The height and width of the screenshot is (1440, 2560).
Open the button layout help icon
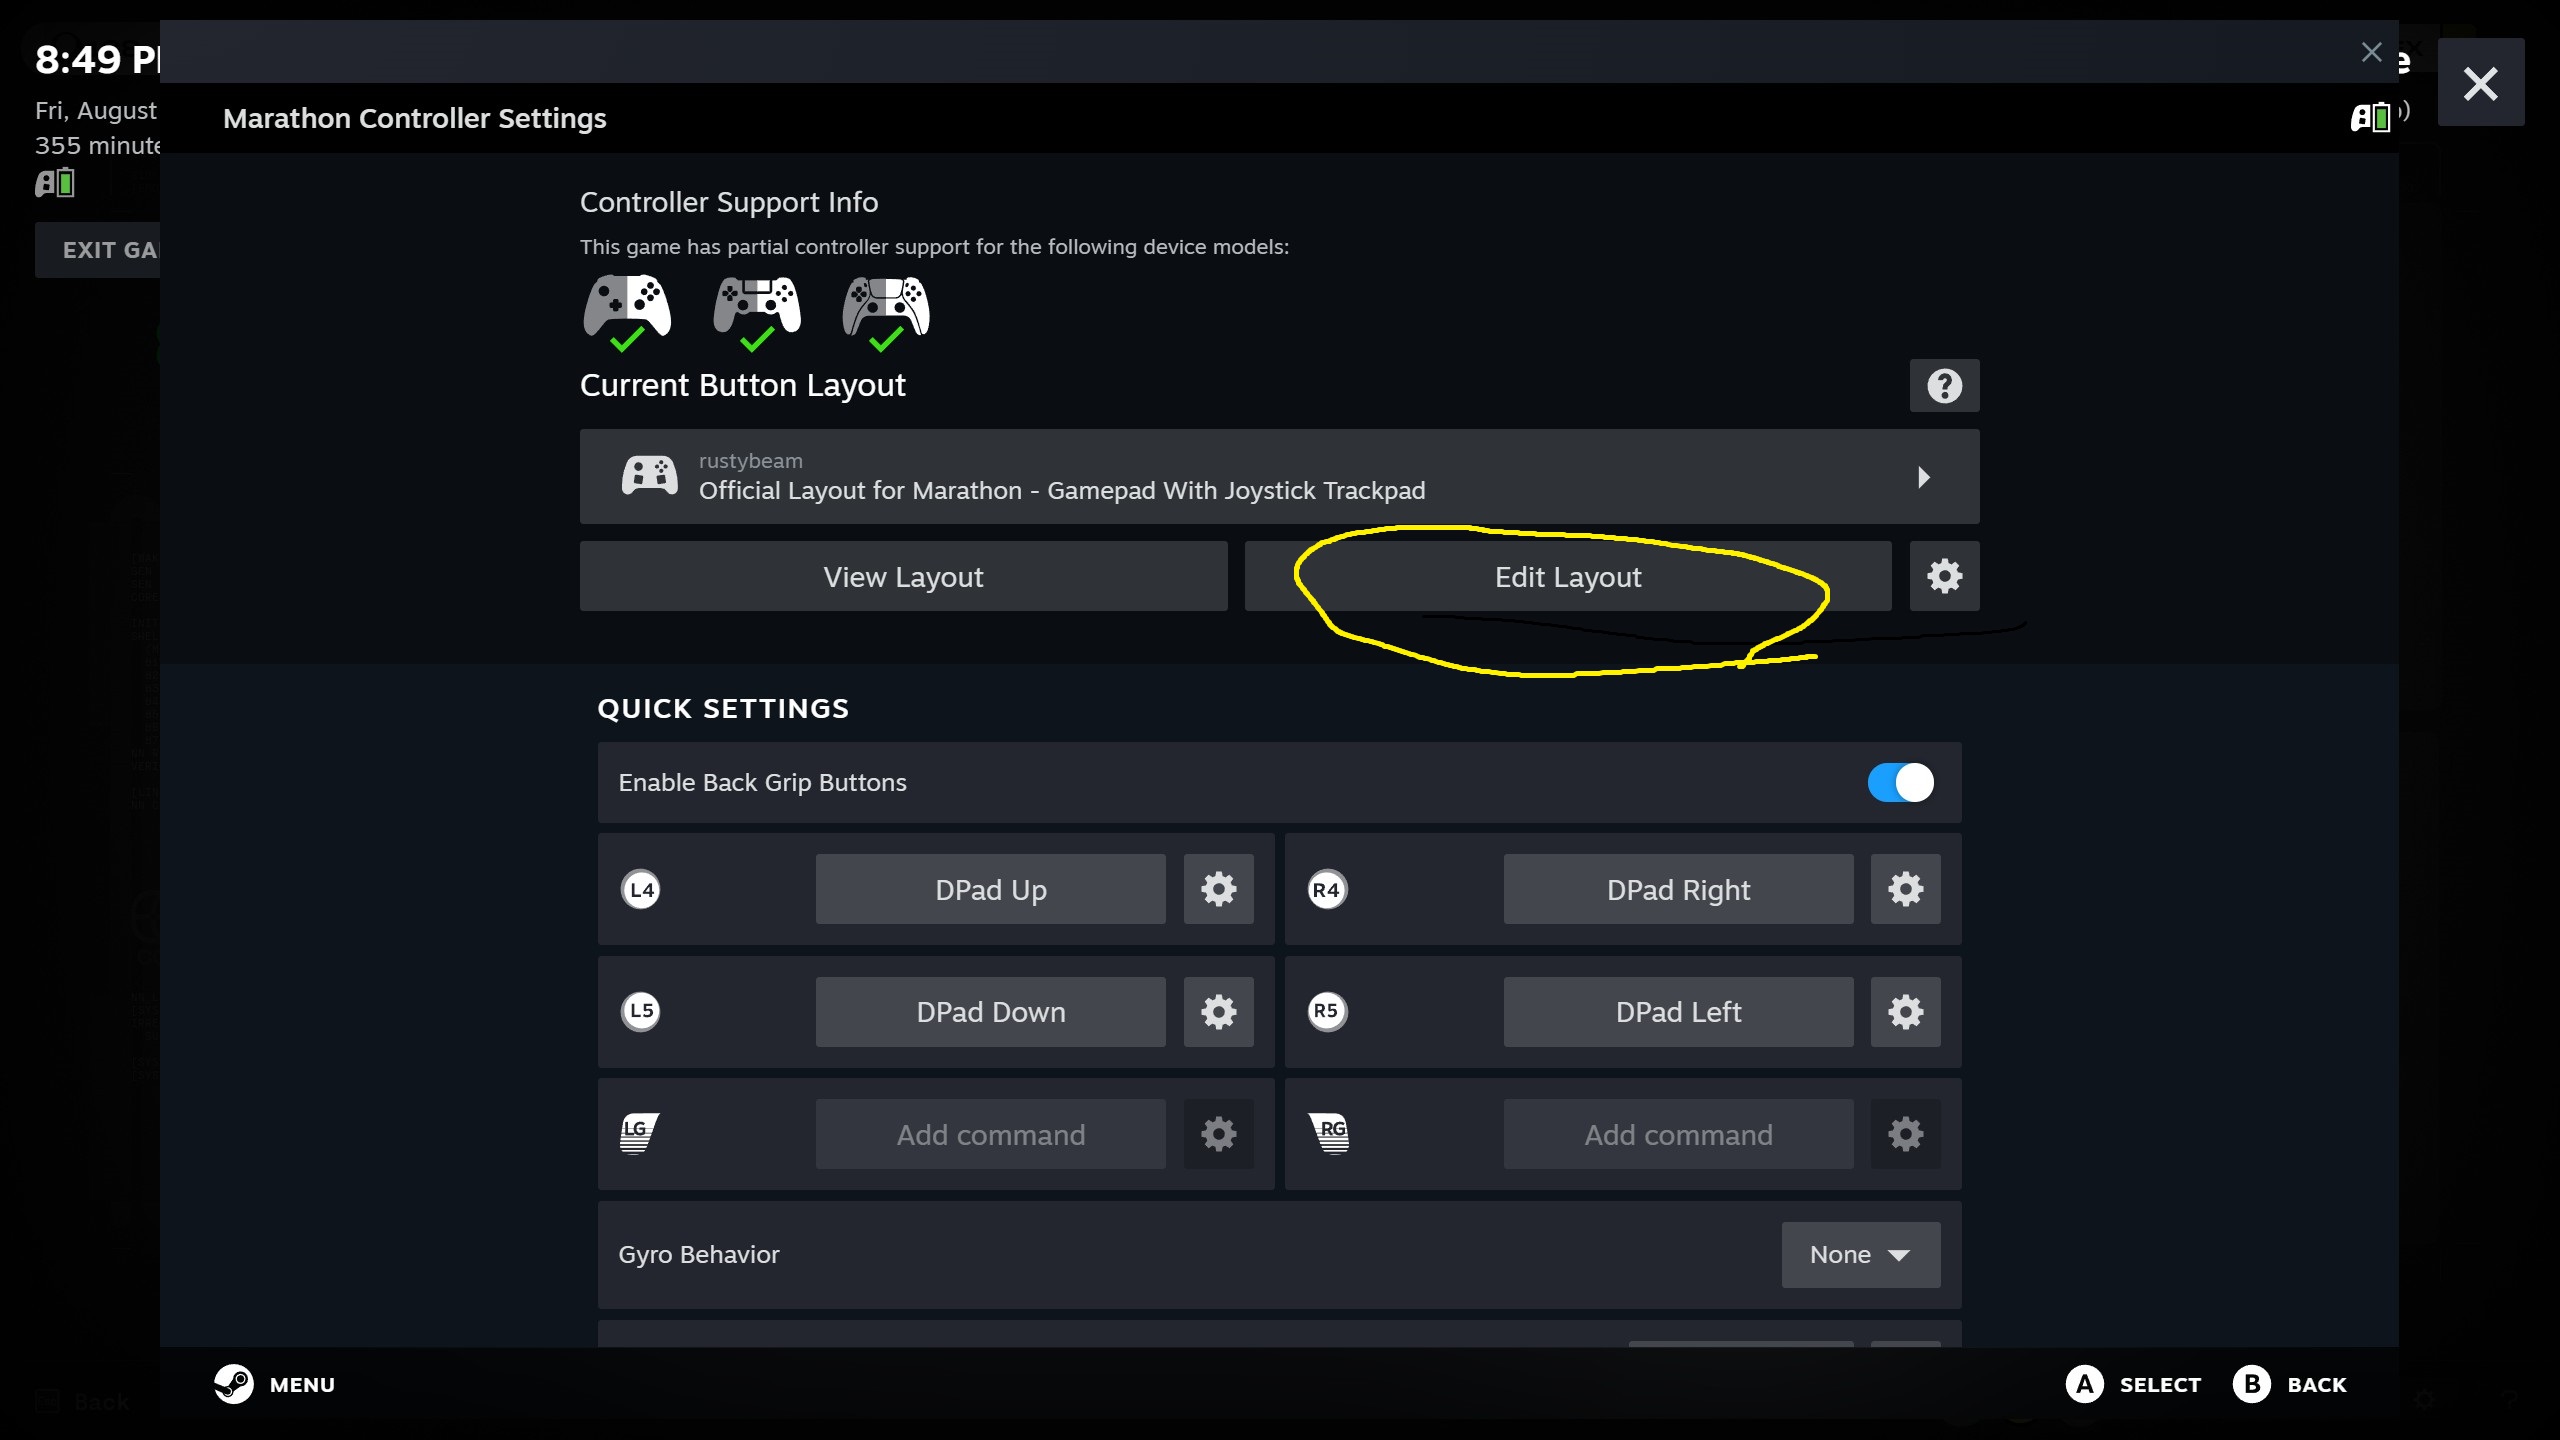tap(1944, 386)
